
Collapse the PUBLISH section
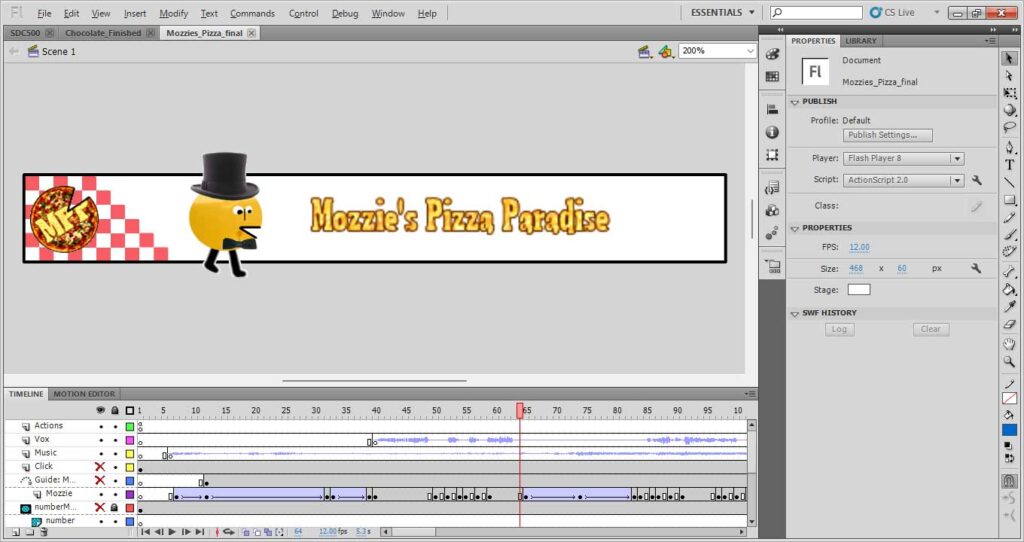795,102
